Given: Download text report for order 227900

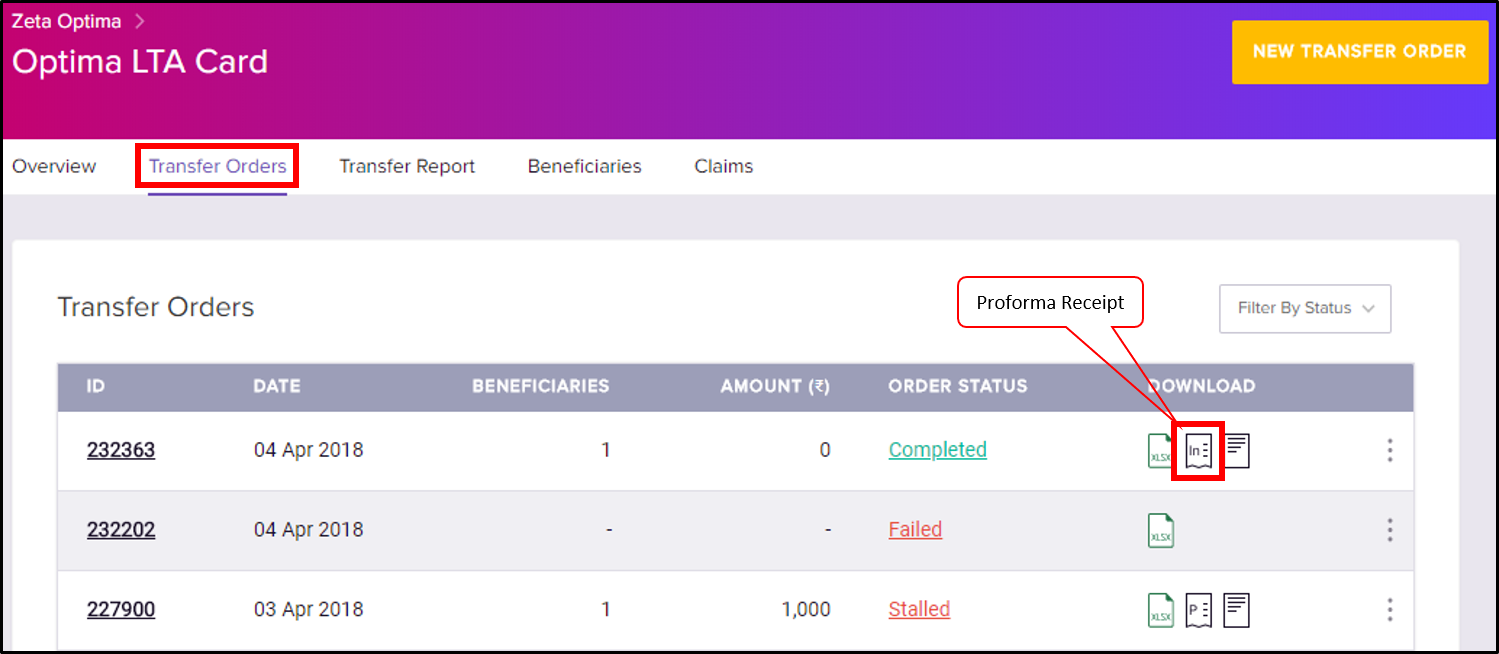Looking at the screenshot, I should [1237, 610].
